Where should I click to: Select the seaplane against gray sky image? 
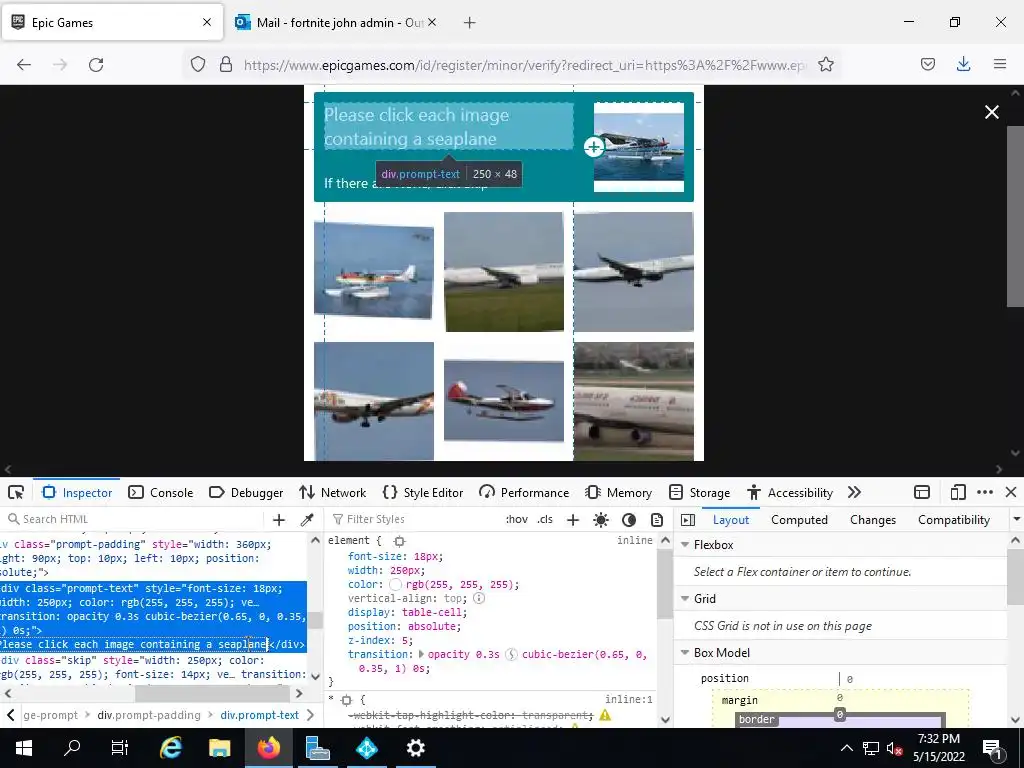tap(504, 401)
